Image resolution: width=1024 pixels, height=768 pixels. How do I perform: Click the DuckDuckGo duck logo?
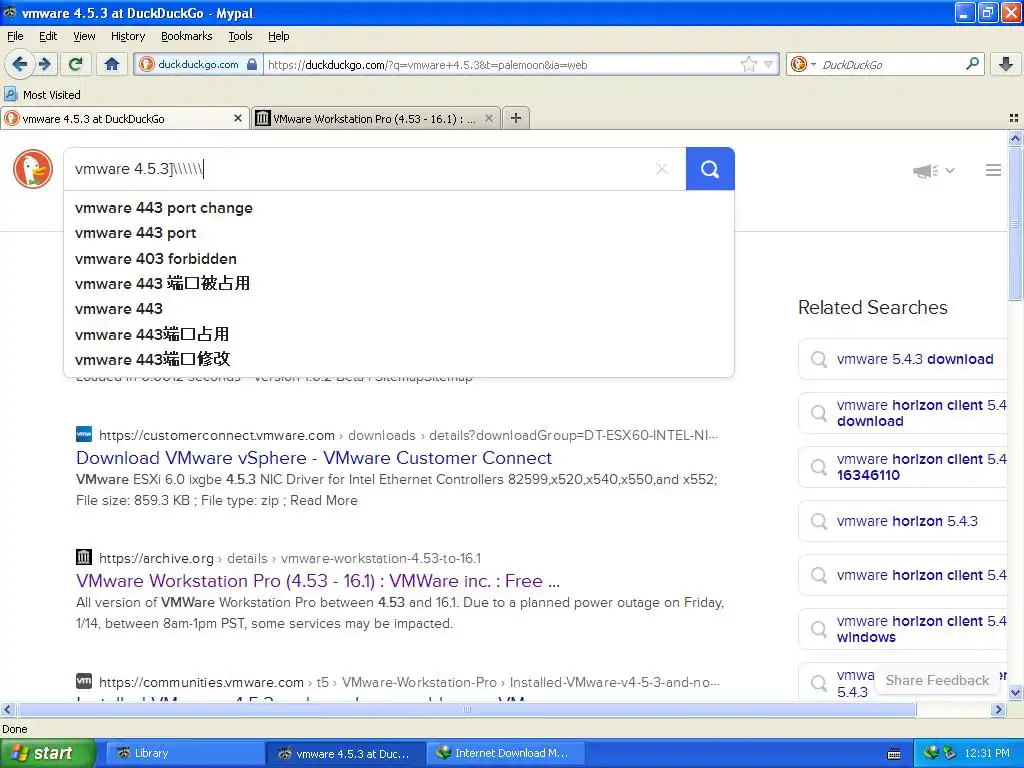coord(33,169)
